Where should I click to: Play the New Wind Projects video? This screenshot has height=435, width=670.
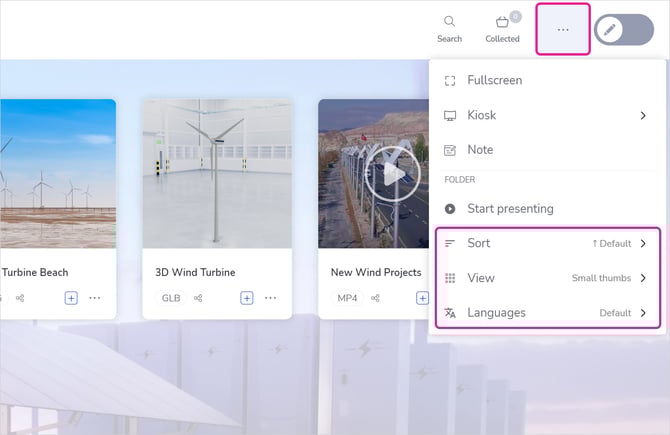tap(392, 174)
